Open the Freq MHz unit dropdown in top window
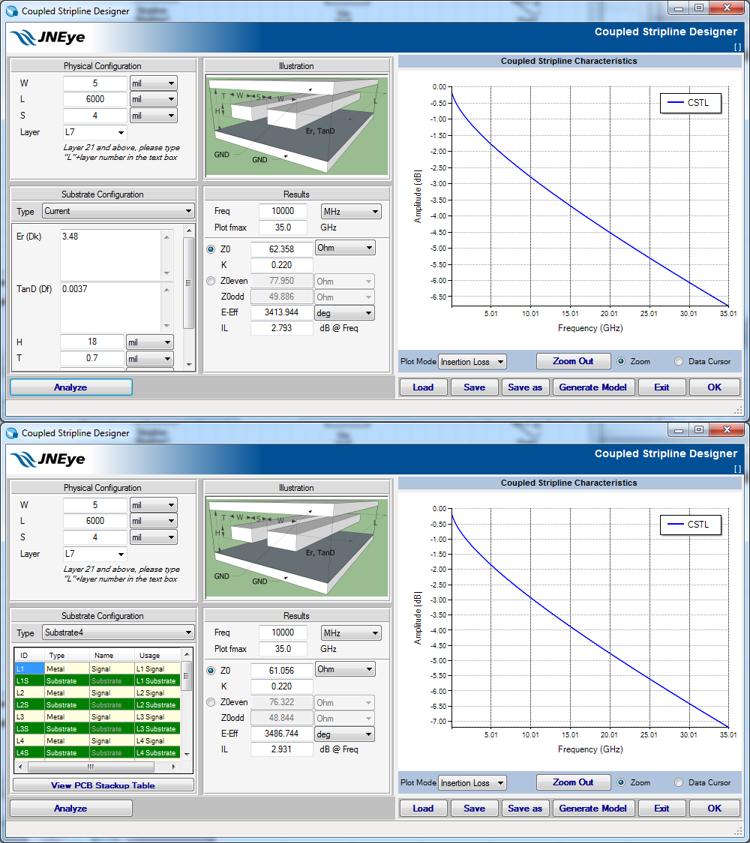This screenshot has width=750, height=843. pyautogui.click(x=351, y=212)
